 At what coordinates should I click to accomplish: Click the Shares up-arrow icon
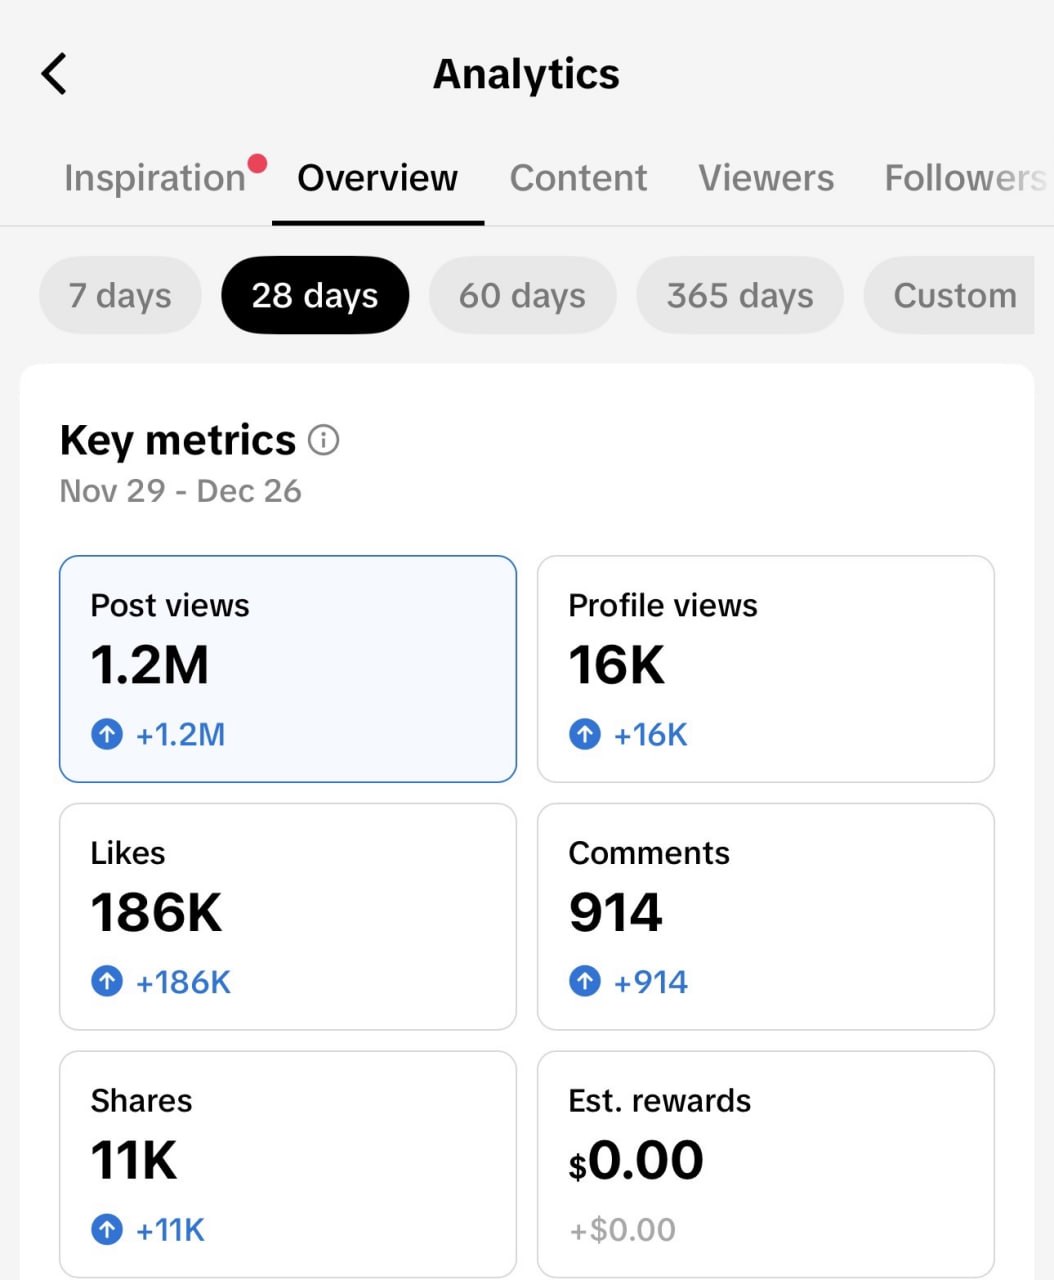tap(107, 1229)
